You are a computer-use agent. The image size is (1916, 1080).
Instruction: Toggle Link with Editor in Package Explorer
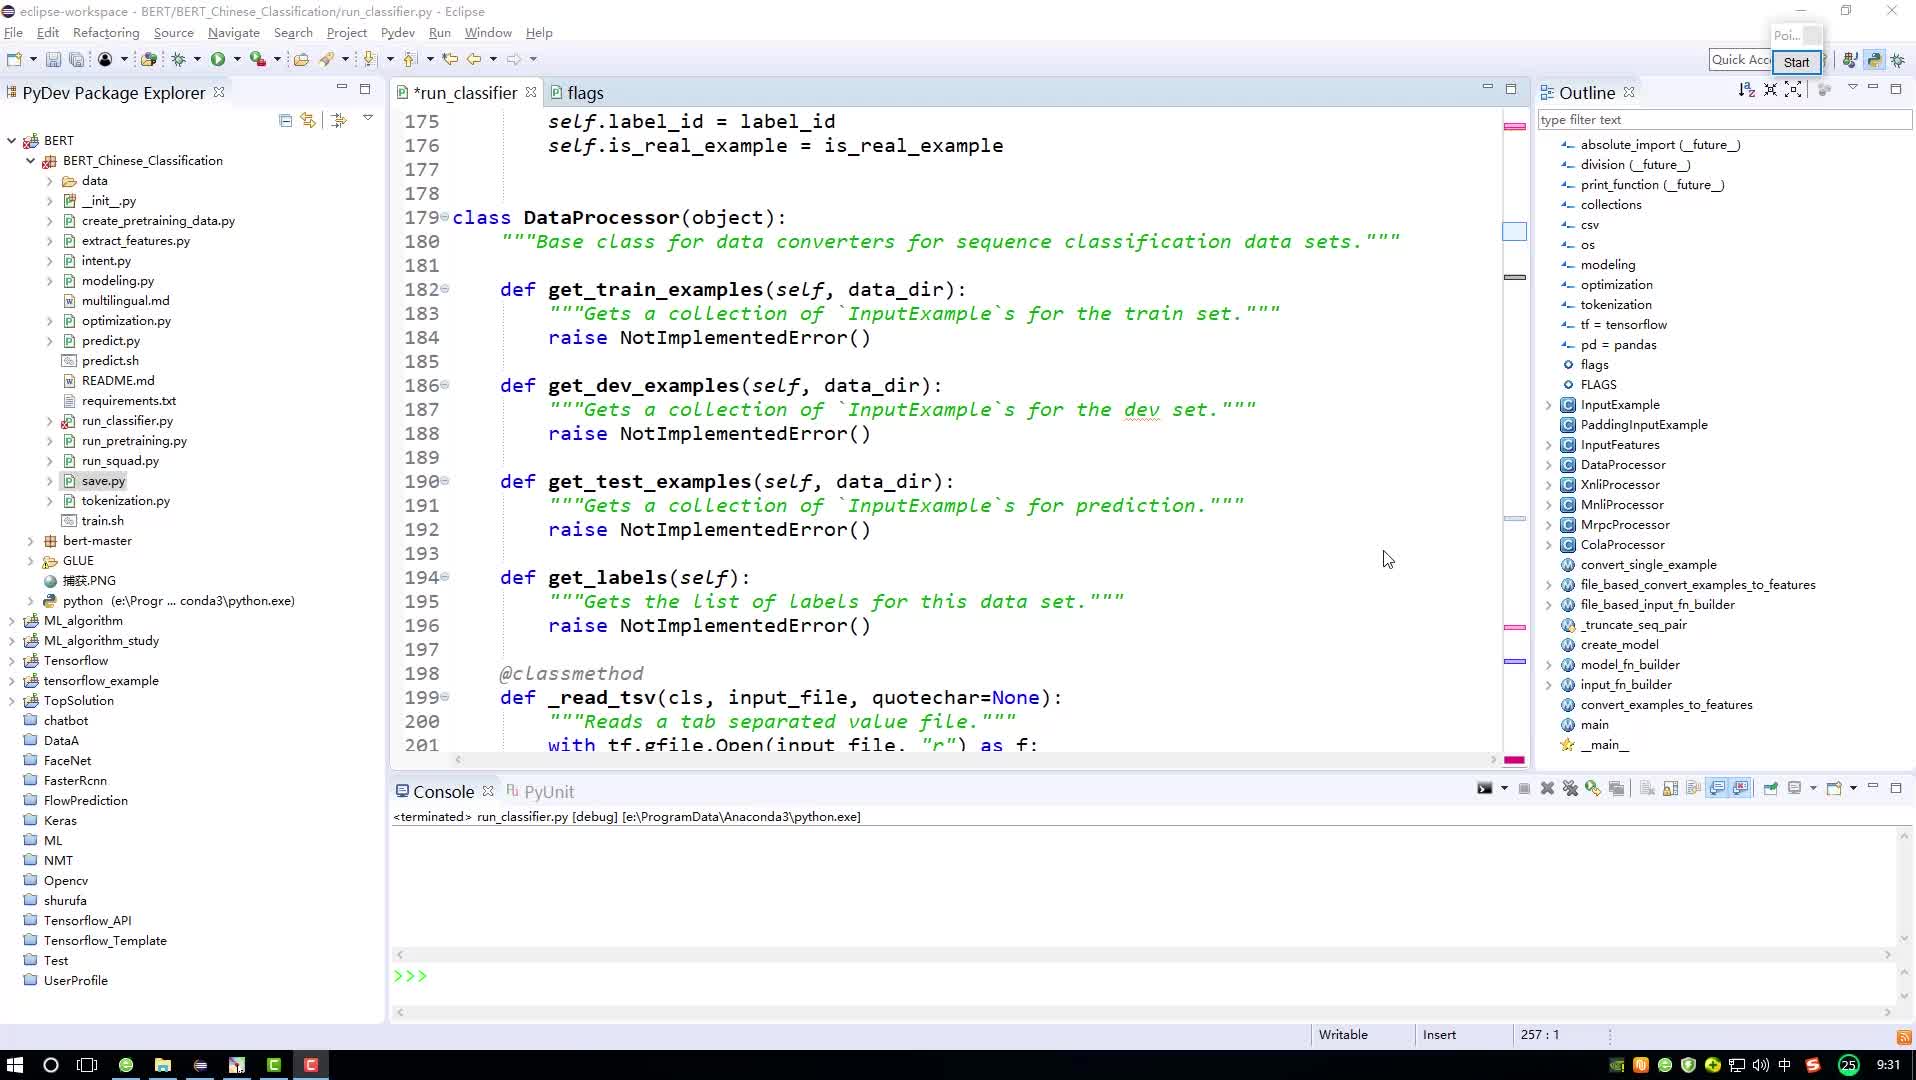(308, 120)
